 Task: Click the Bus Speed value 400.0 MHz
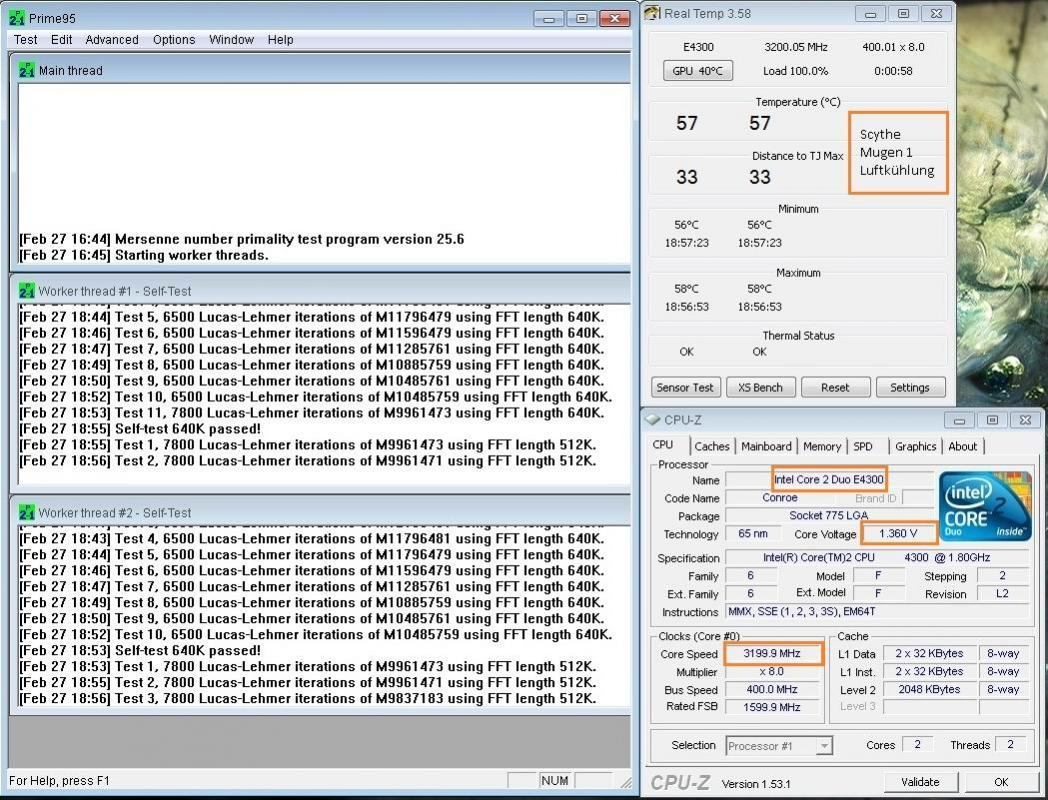point(772,689)
